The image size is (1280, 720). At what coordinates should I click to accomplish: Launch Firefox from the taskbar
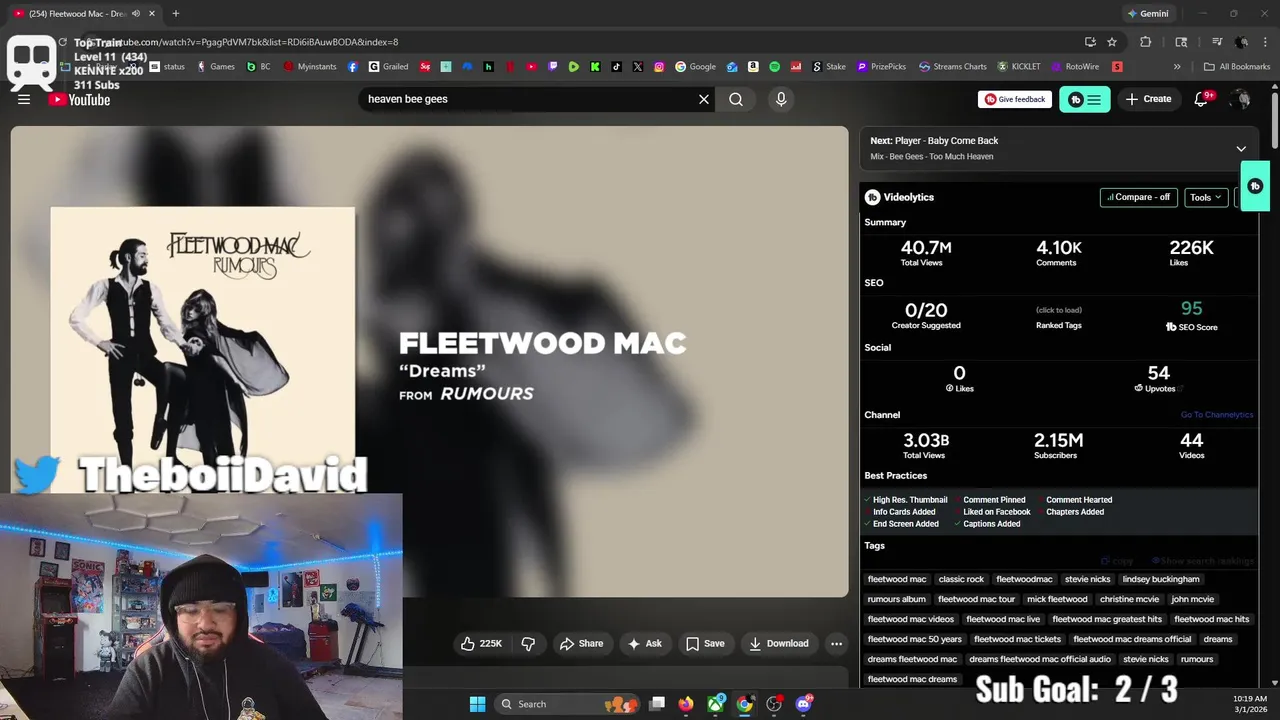tap(685, 704)
